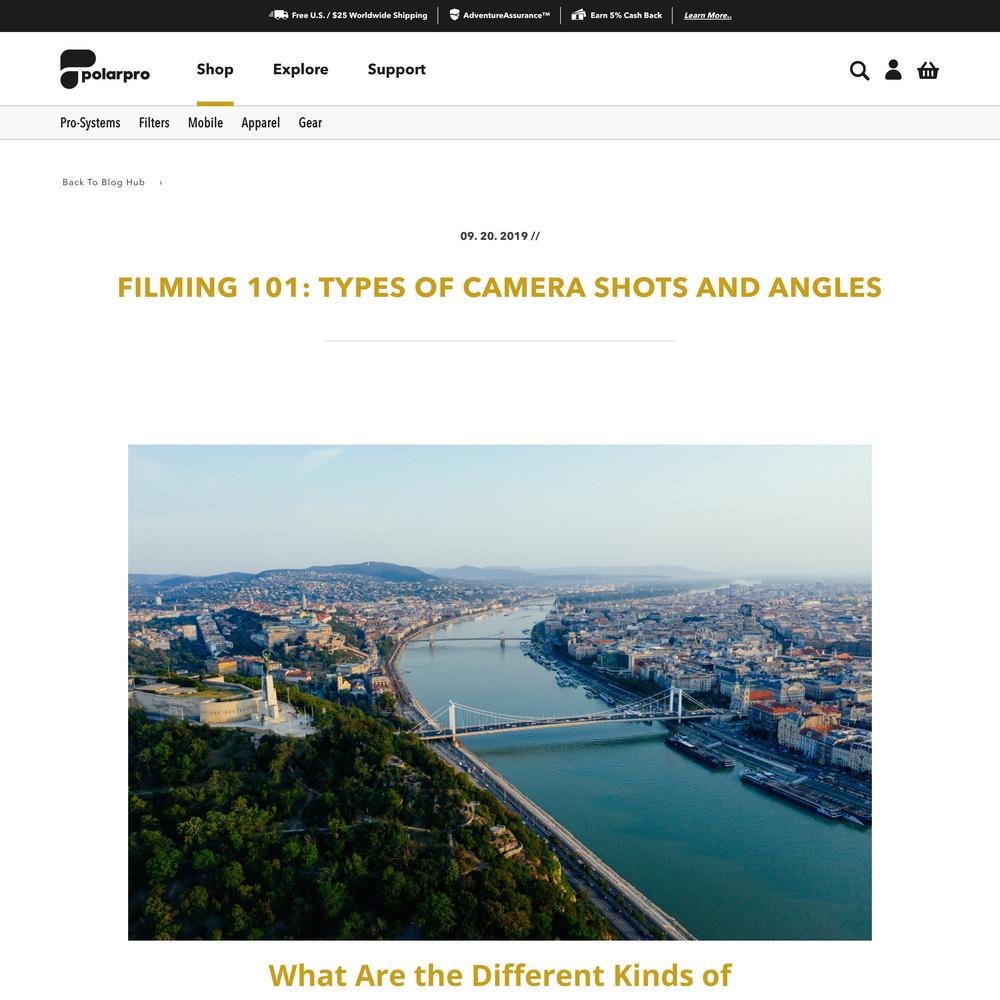Open the user account icon
Image resolution: width=1000 pixels, height=1000 pixels.
[893, 70]
